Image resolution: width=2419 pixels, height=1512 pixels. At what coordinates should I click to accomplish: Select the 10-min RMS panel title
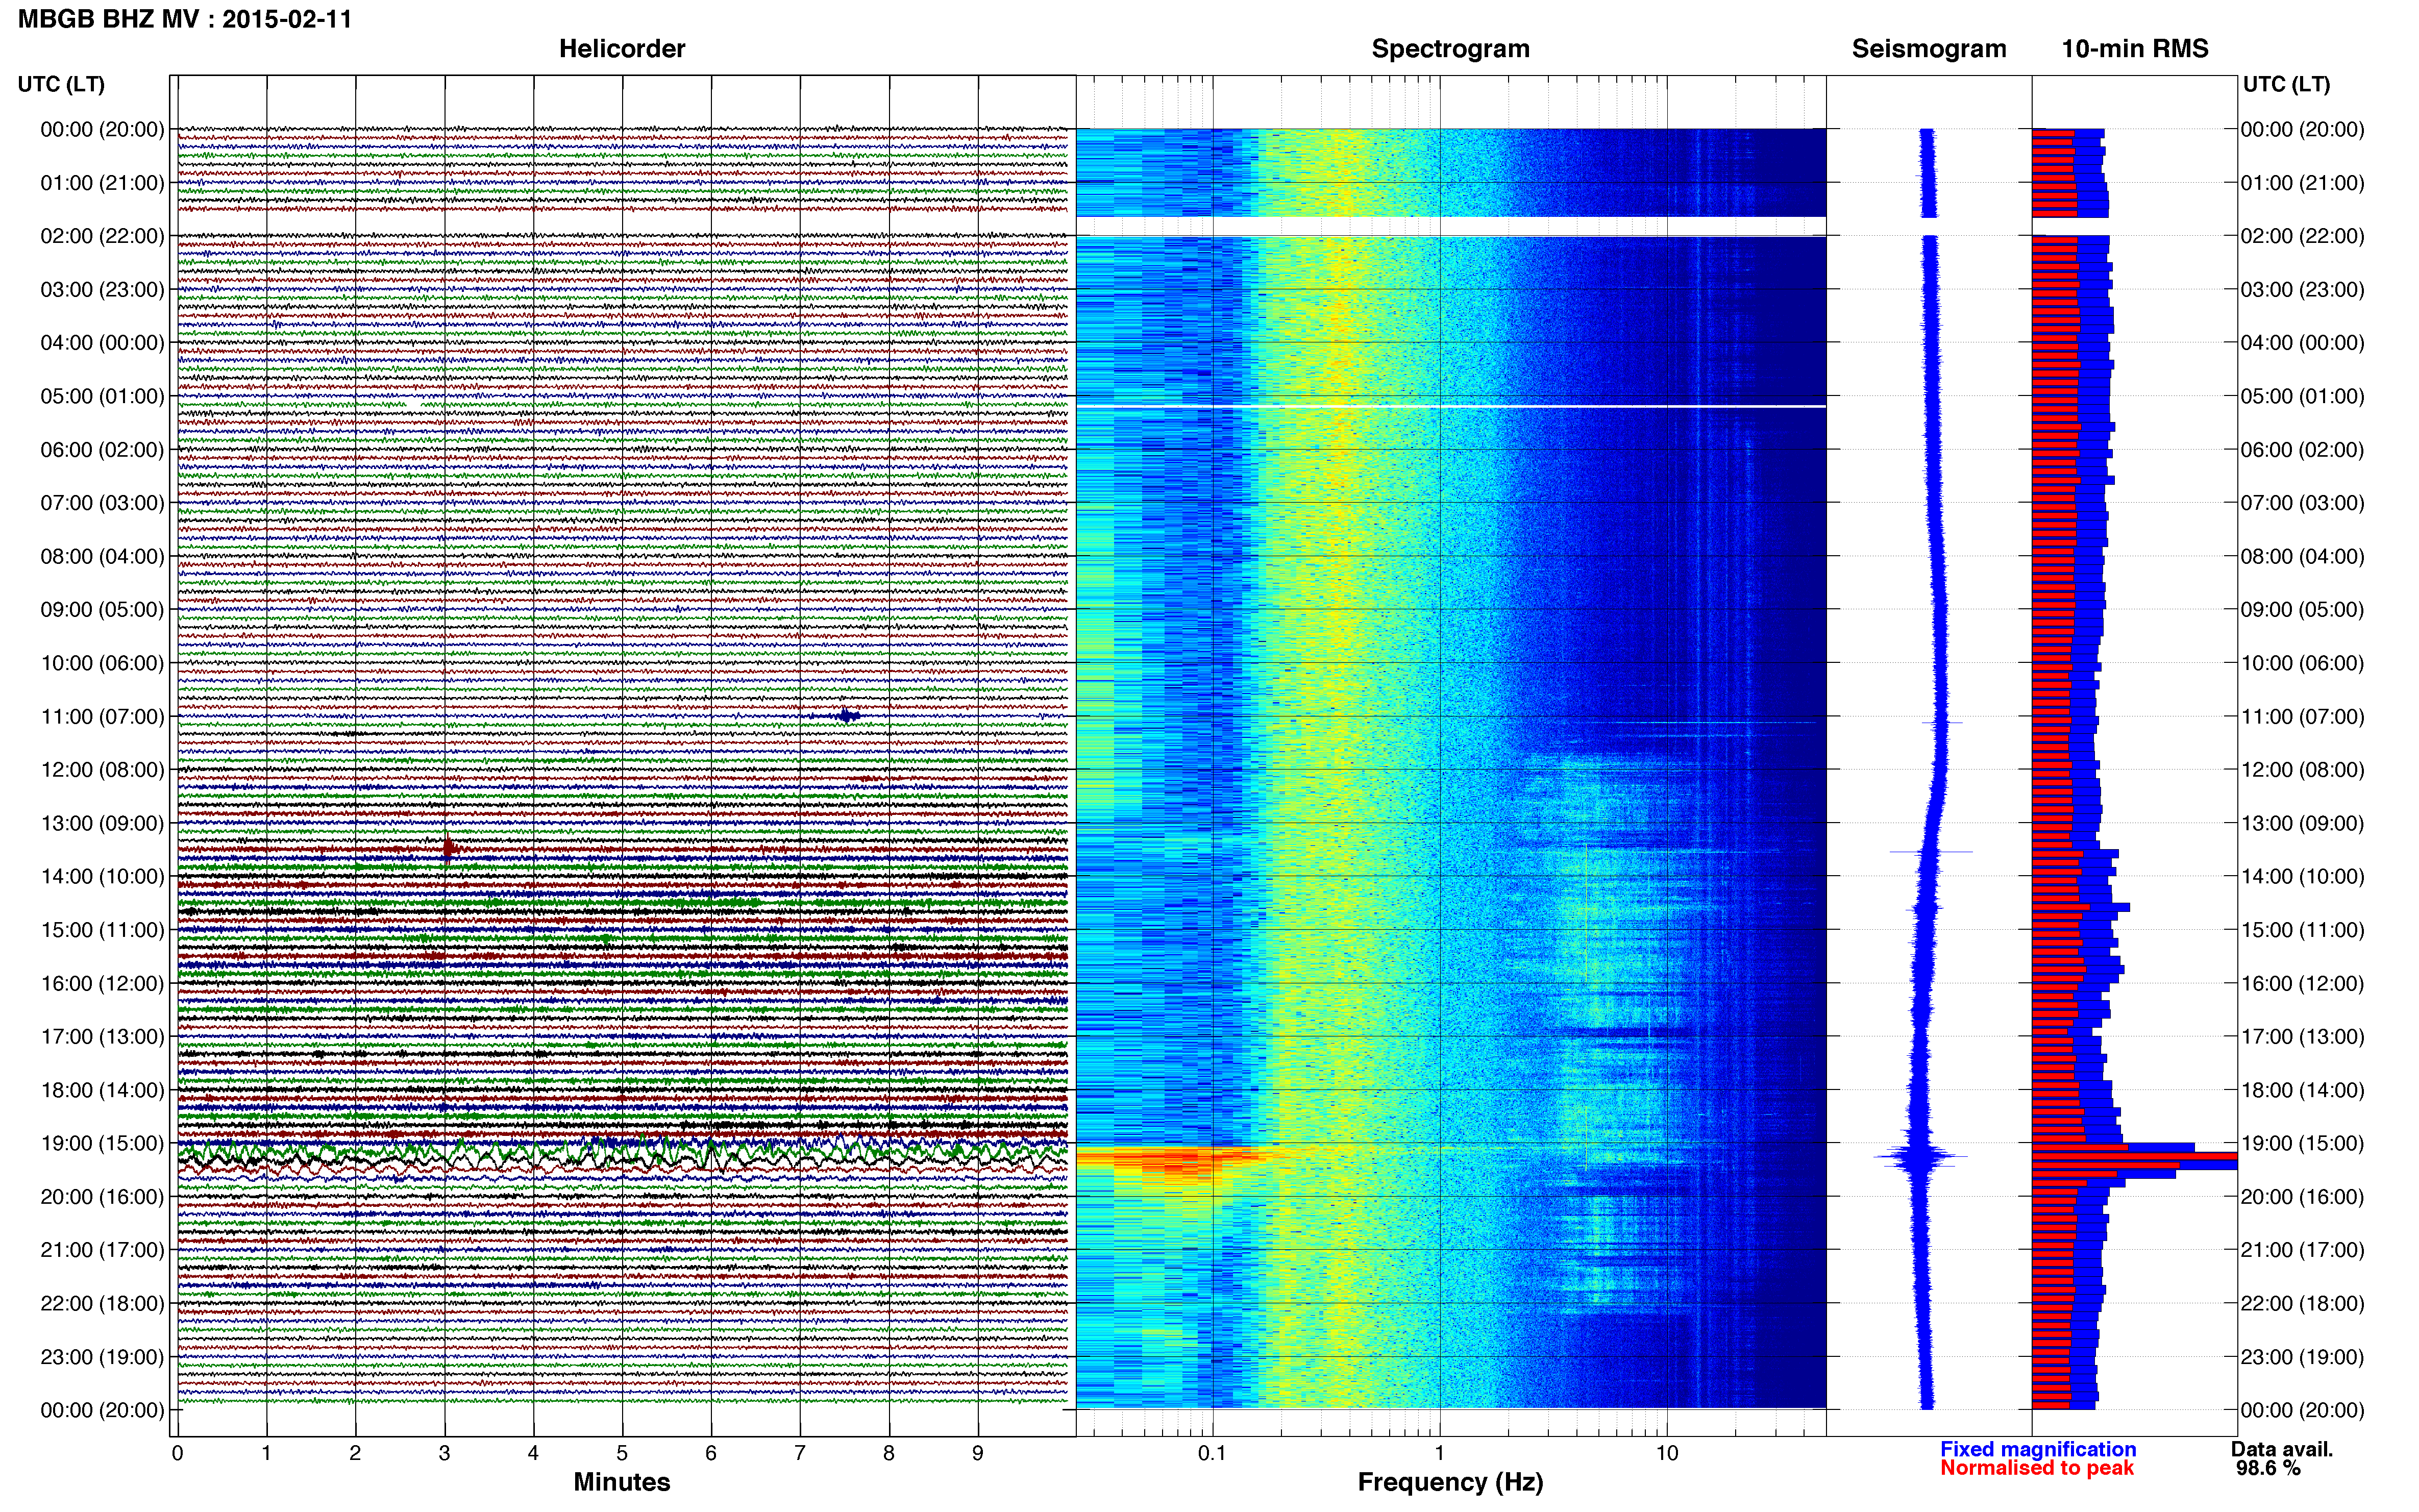coord(2135,49)
